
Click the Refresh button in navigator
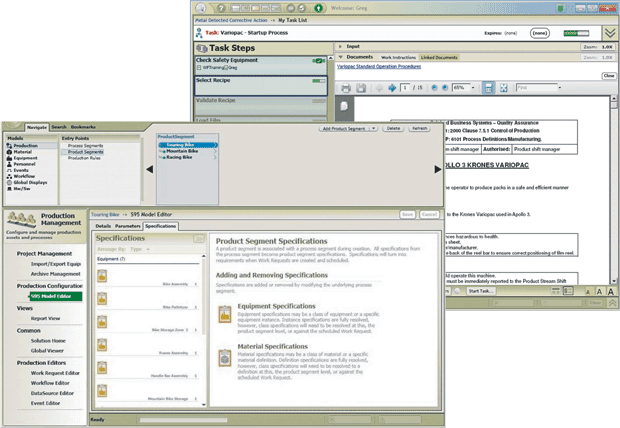coord(420,129)
